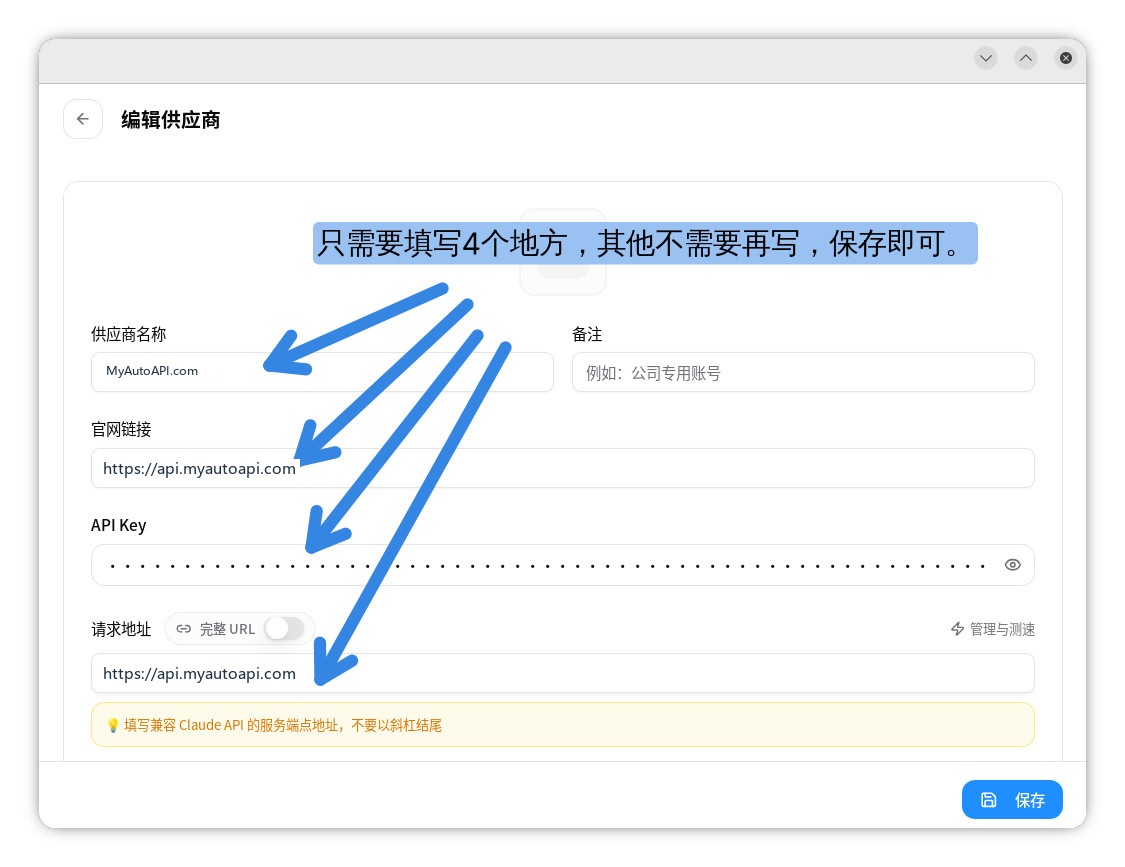Click the 官网链接 label
Screen dimensions: 1125x867
click(121, 430)
